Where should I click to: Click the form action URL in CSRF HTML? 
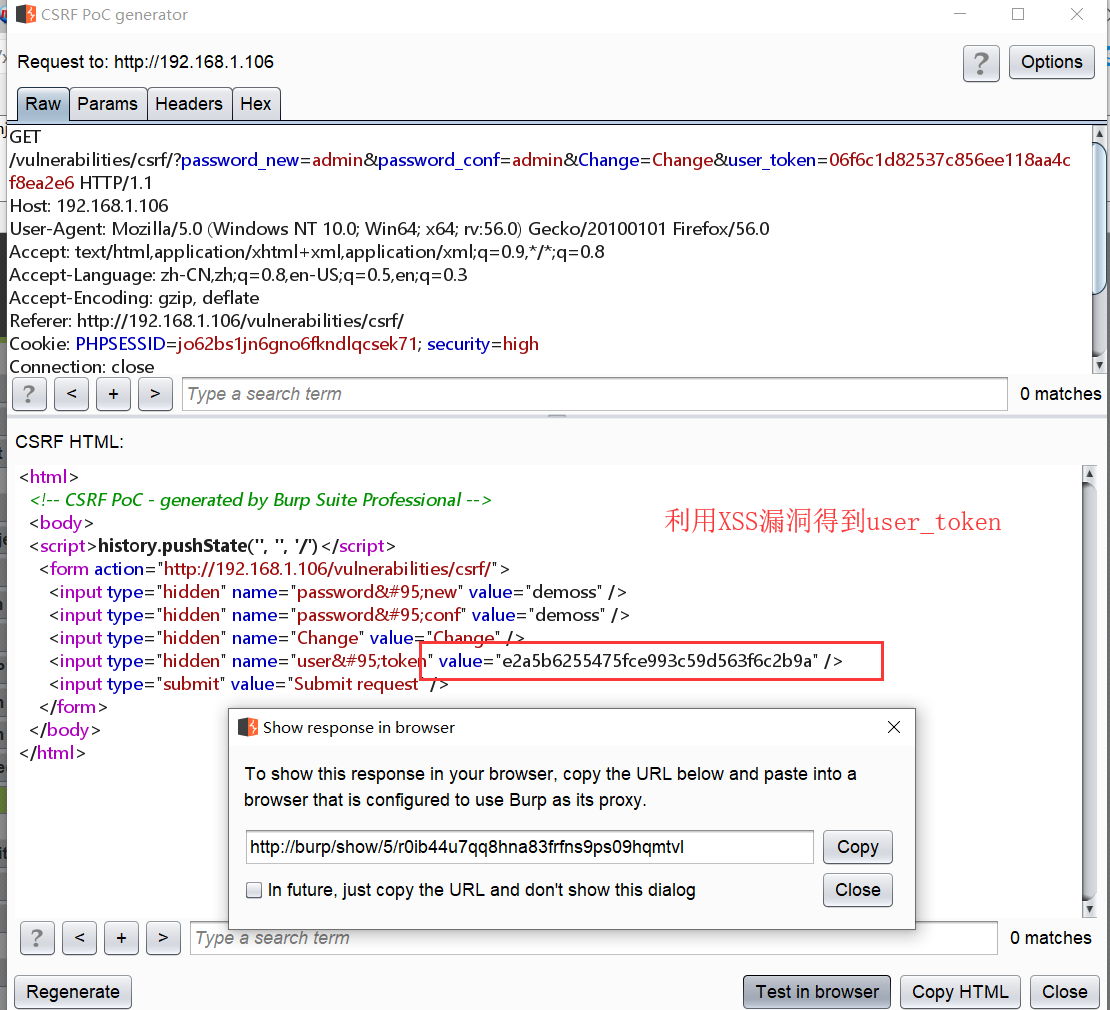(x=328, y=569)
